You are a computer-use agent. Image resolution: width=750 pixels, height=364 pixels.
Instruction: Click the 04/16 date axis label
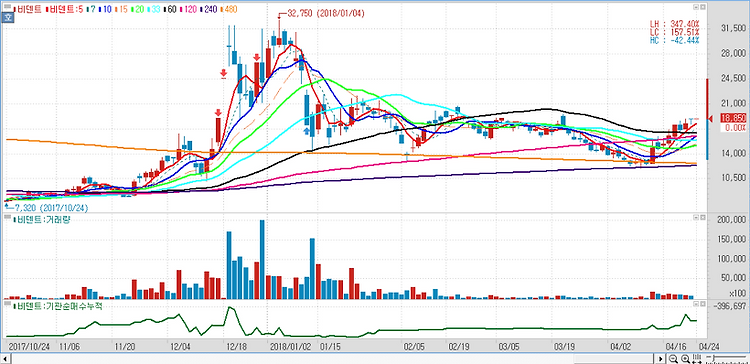tap(675, 346)
